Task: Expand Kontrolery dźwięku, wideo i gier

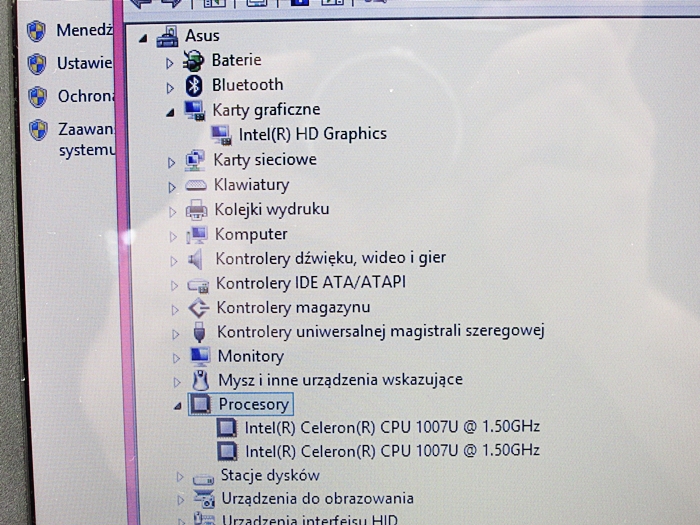Action: [x=174, y=261]
